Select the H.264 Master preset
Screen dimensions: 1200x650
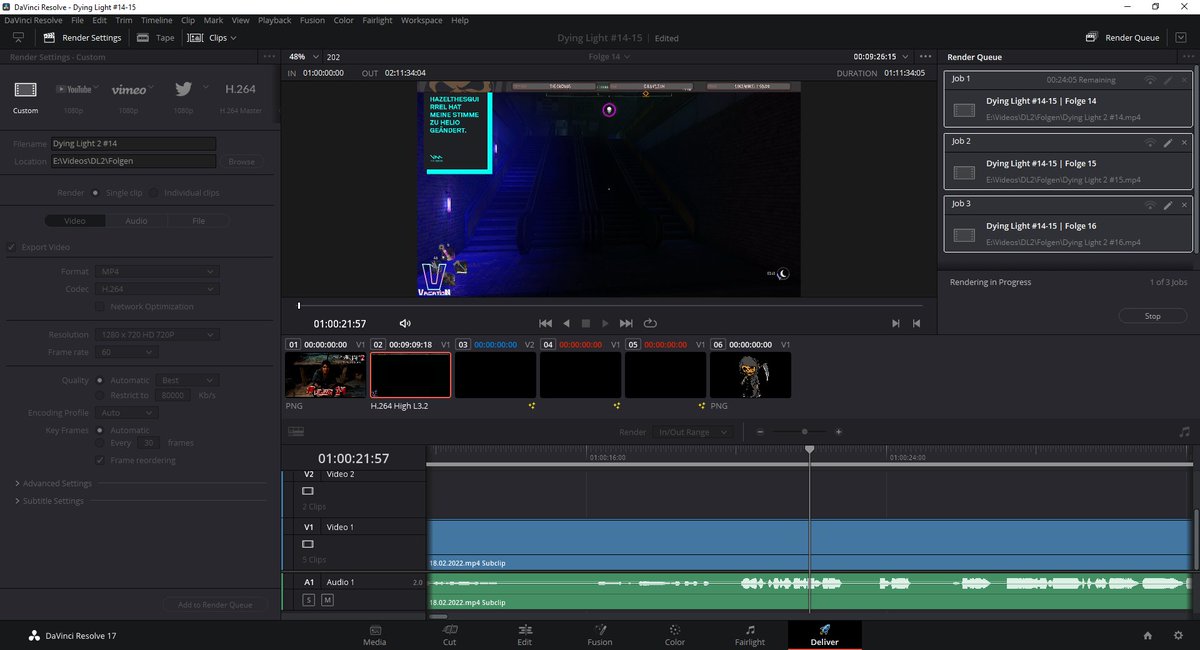(238, 90)
